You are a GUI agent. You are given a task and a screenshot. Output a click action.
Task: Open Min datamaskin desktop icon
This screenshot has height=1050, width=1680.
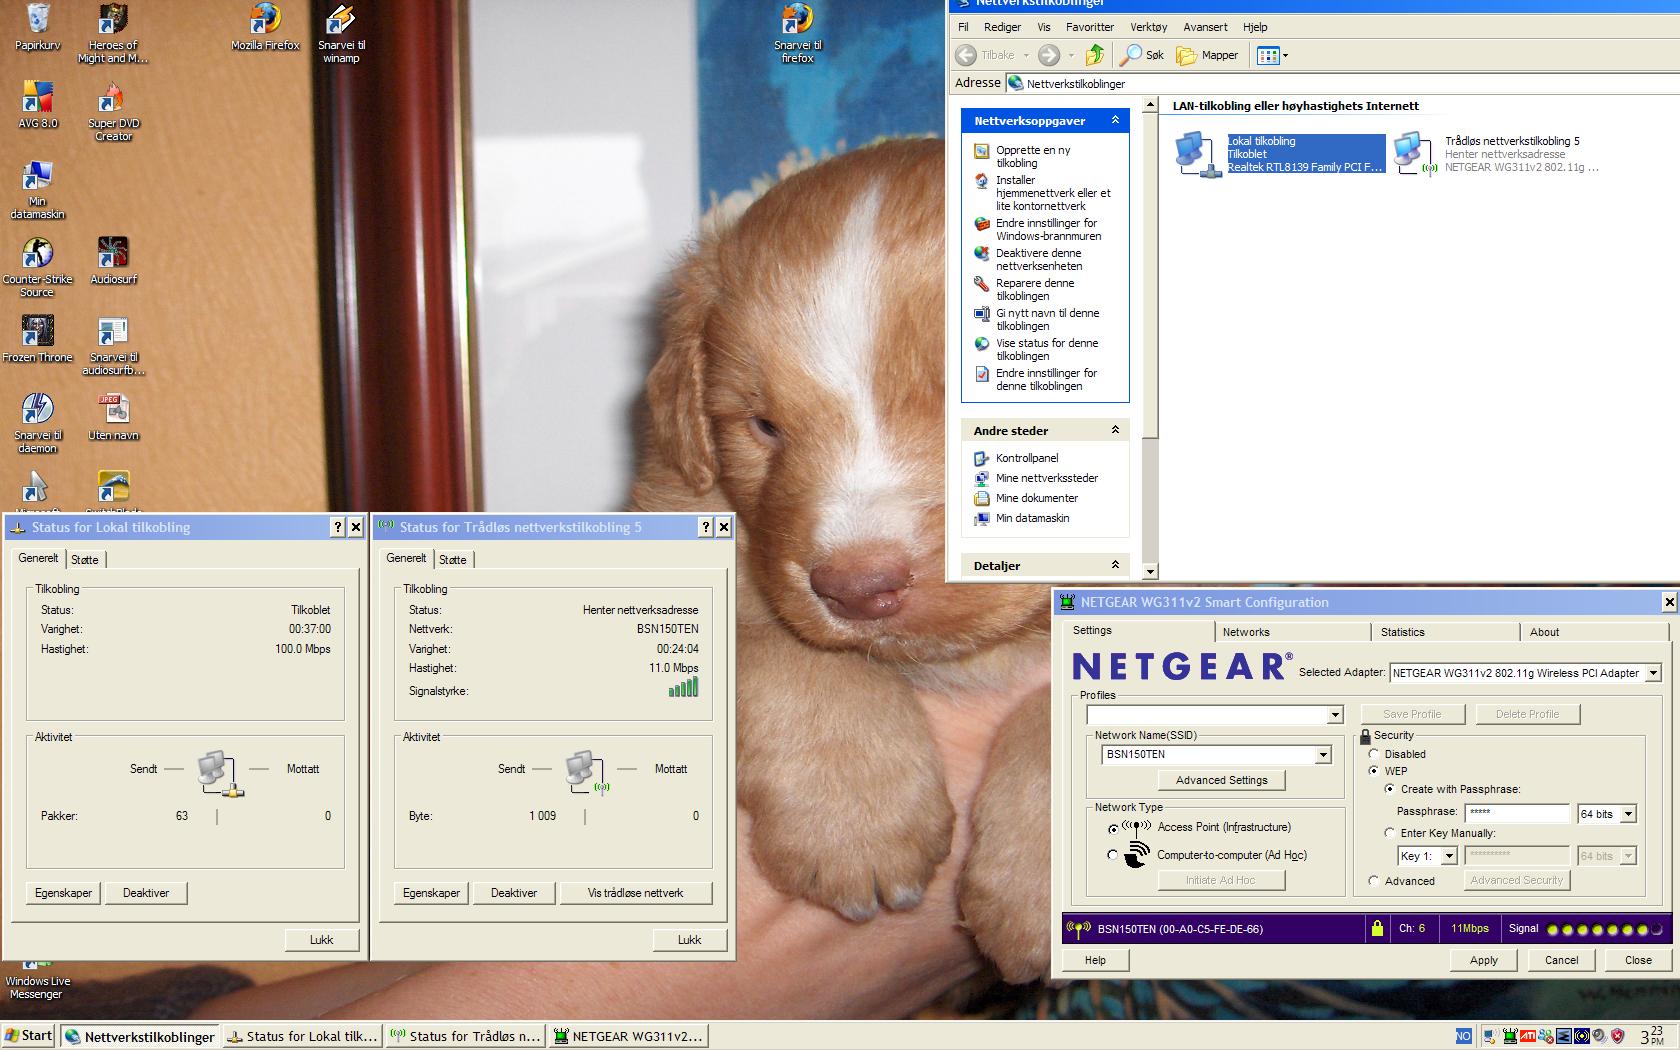tap(38, 189)
